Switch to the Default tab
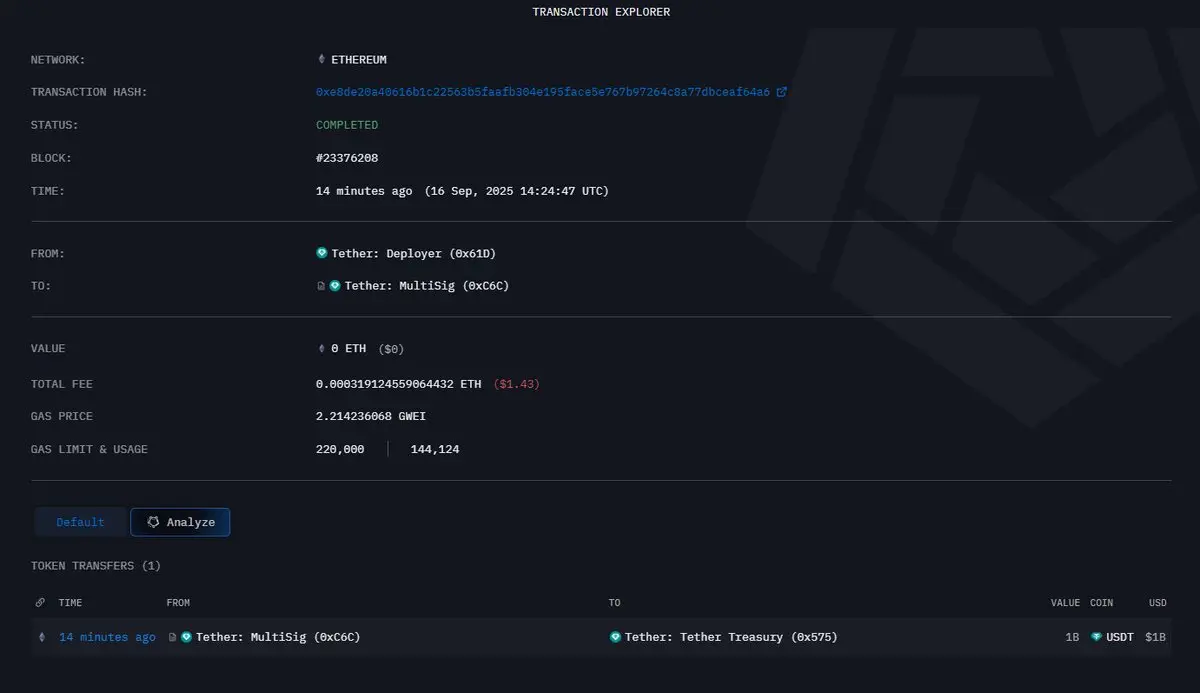 point(80,522)
